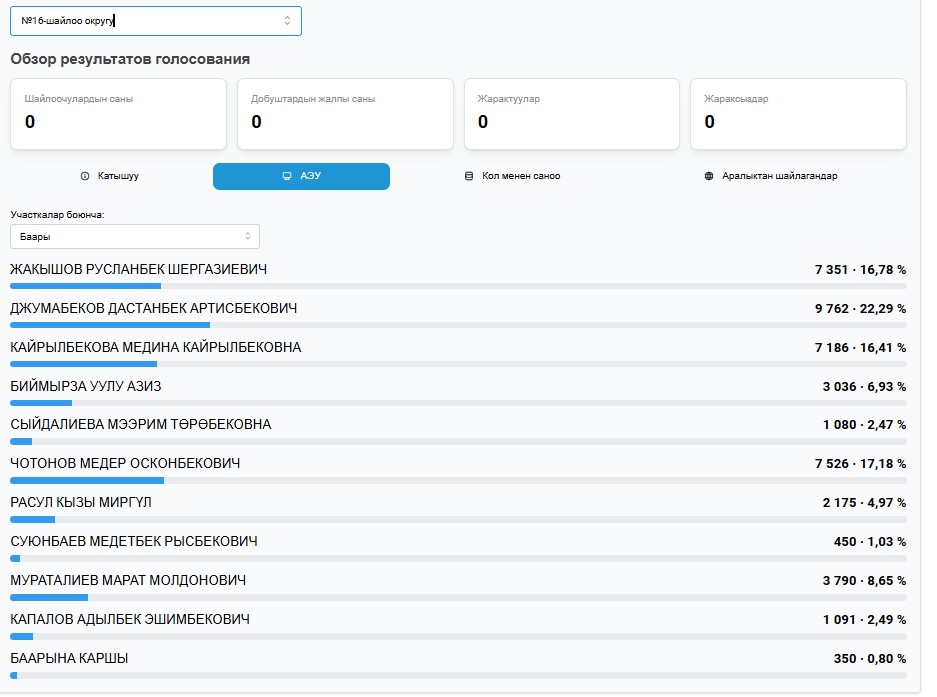Expand the Баары precinct dropdown
Screen dimensions: 937x697
tap(135, 237)
